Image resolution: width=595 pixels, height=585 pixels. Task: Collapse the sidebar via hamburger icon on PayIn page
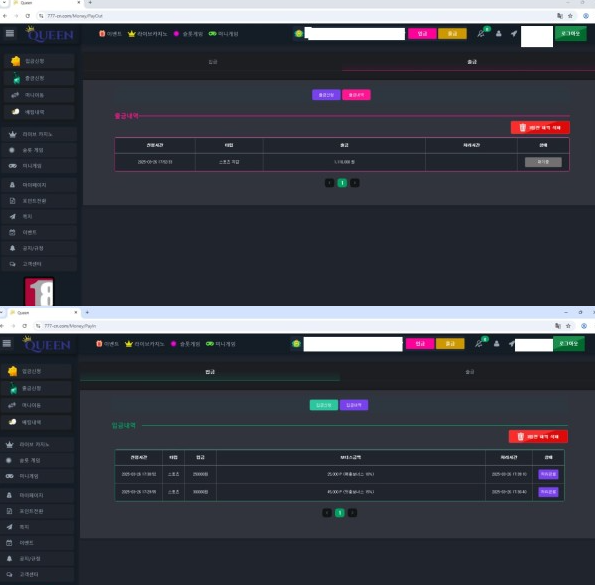tap(7, 343)
